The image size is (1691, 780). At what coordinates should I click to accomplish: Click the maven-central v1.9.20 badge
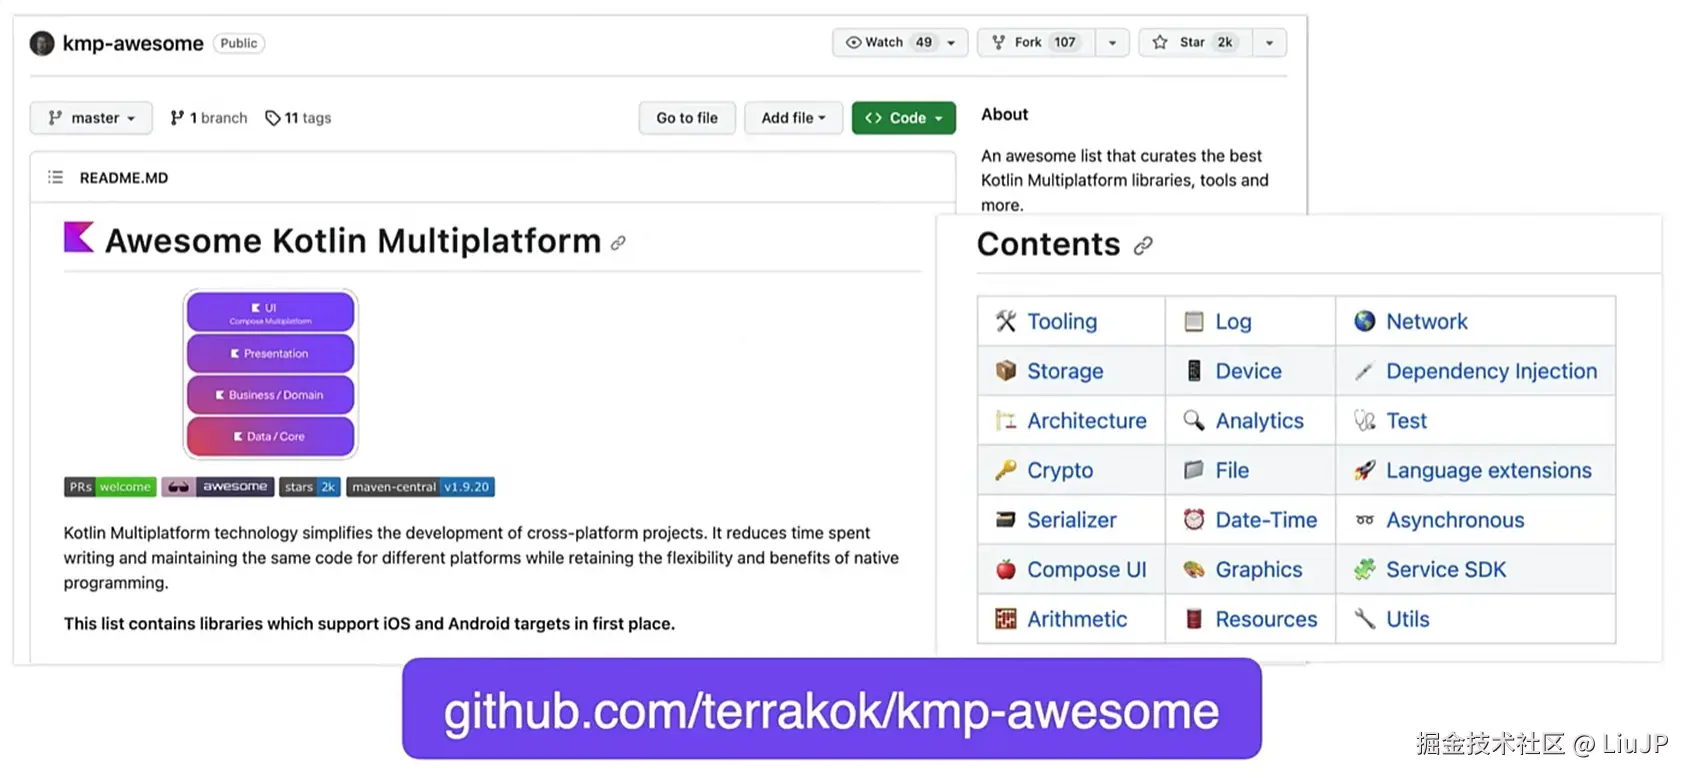pyautogui.click(x=421, y=487)
